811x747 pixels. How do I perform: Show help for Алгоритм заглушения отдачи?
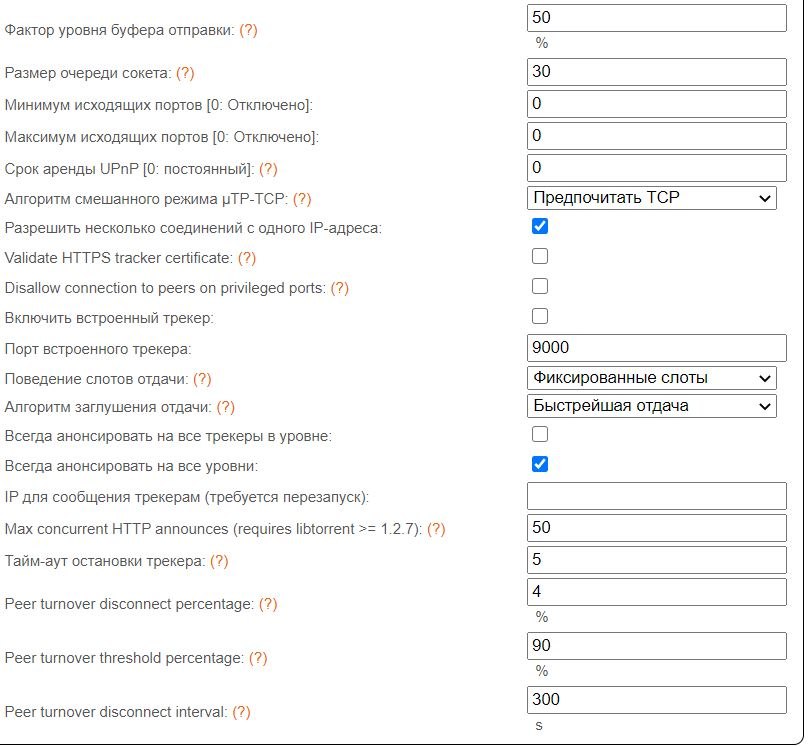[x=226, y=407]
